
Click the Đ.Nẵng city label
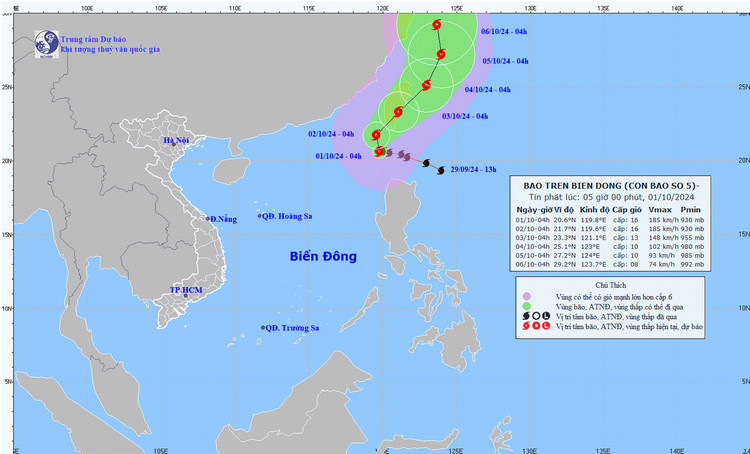[222, 218]
